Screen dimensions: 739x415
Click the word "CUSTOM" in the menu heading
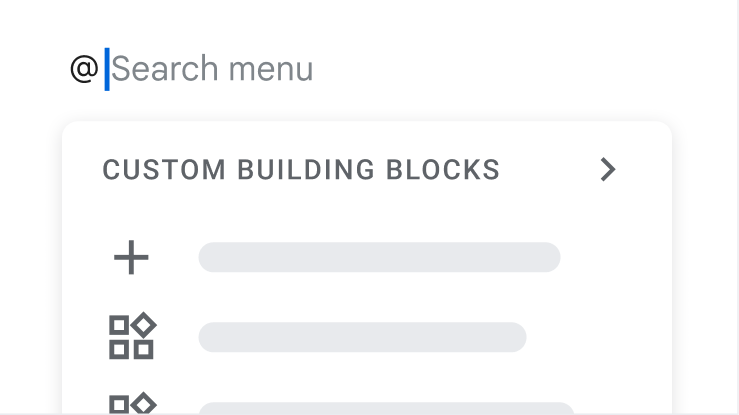pyautogui.click(x=164, y=170)
